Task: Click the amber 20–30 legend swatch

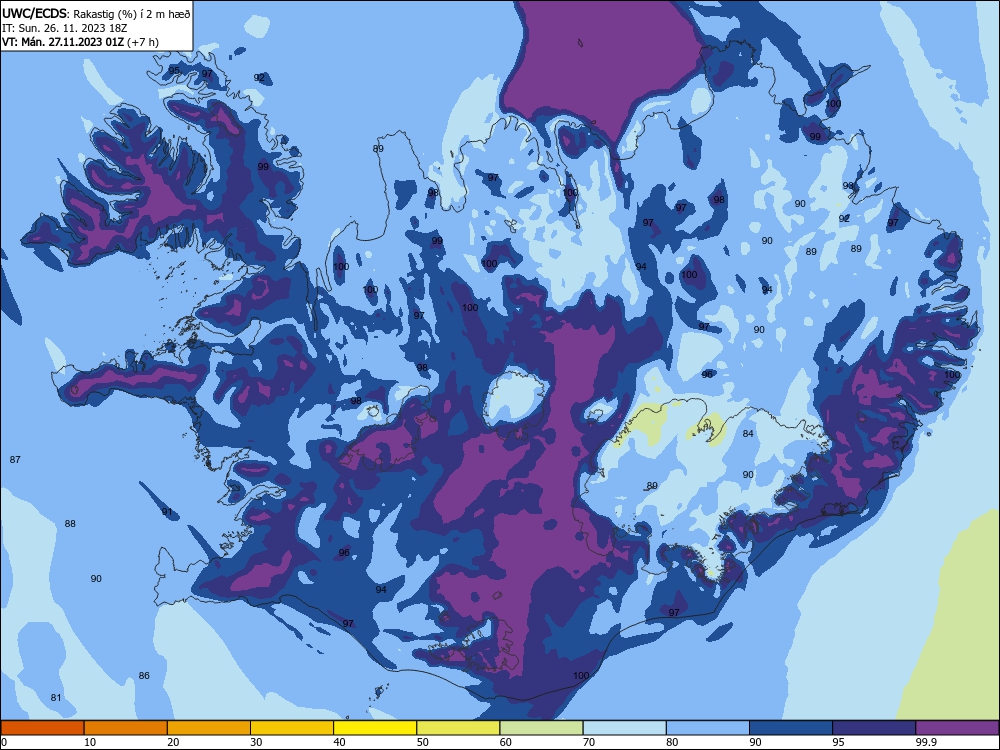Action: click(x=209, y=728)
